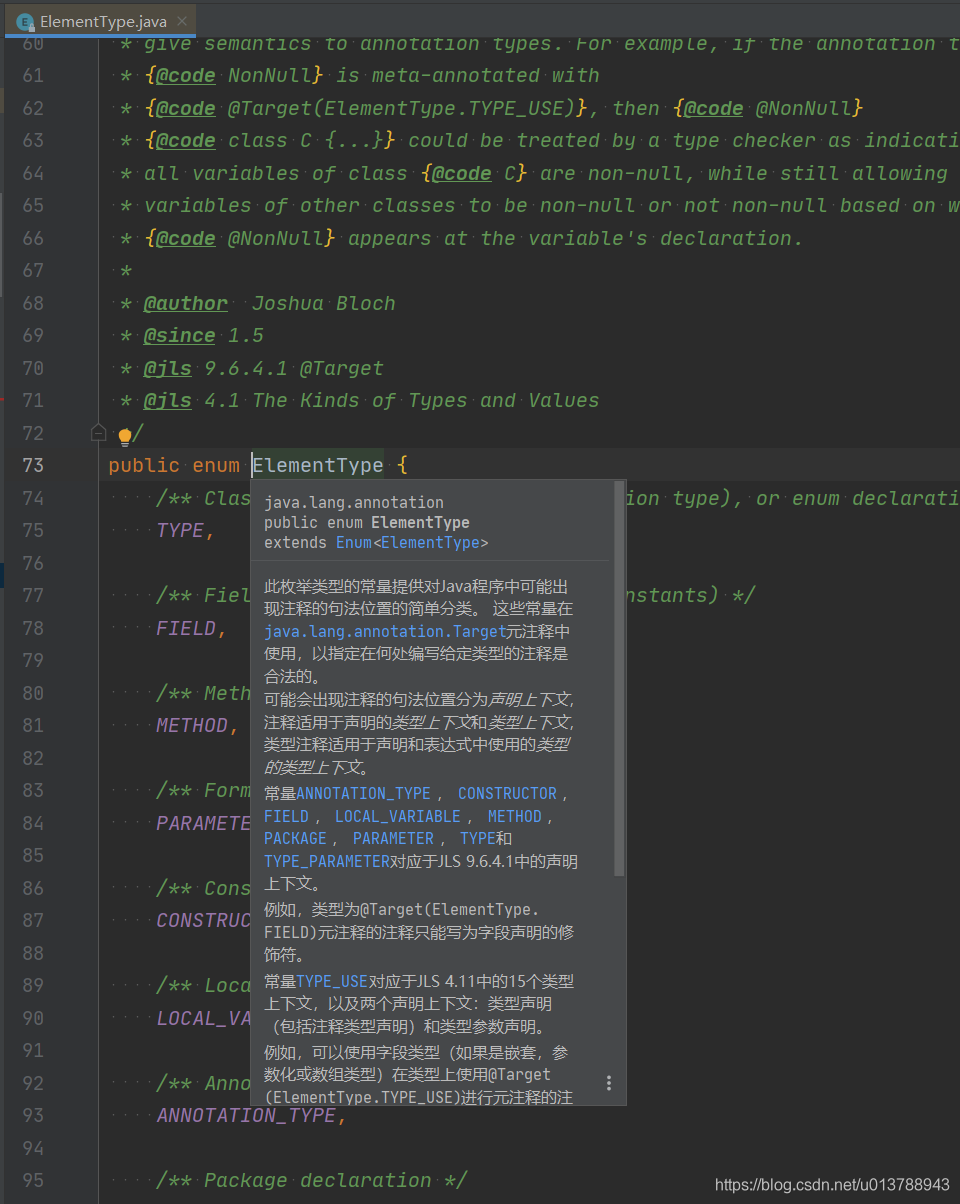
Task: Open the TYPE_USE link in popup
Action: click(x=332, y=982)
